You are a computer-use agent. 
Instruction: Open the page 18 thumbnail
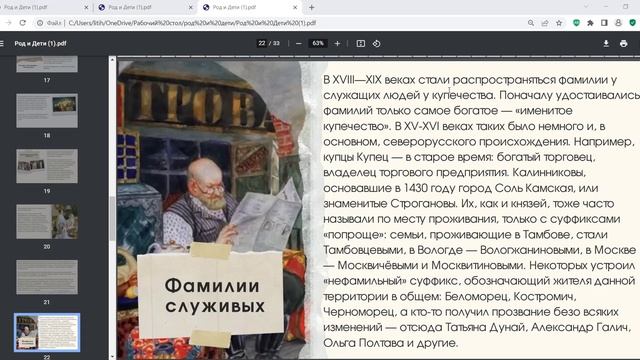[47, 111]
